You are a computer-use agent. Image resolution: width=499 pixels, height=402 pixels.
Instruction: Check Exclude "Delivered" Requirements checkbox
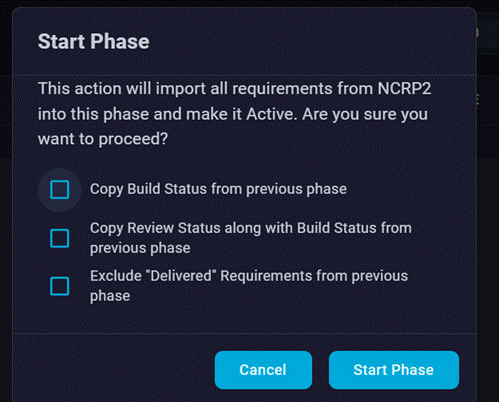[60, 286]
